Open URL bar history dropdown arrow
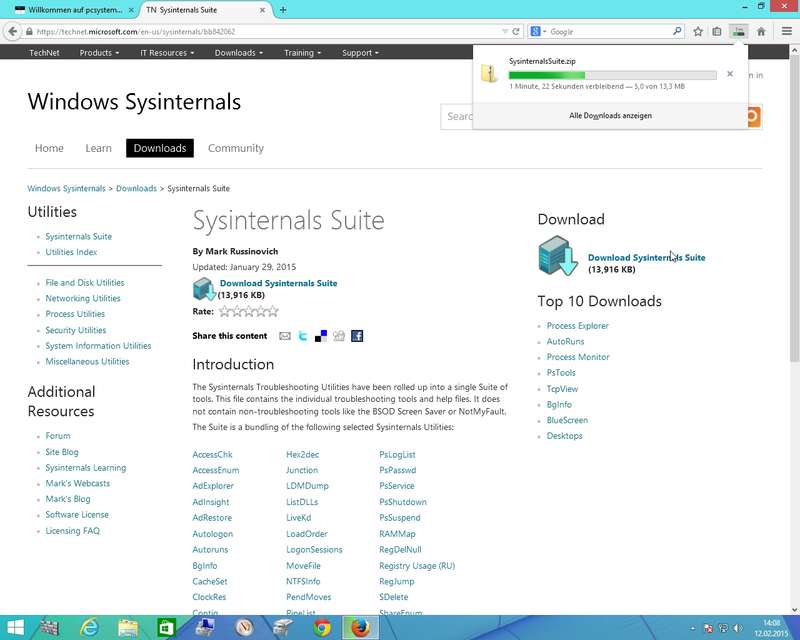 pos(505,32)
